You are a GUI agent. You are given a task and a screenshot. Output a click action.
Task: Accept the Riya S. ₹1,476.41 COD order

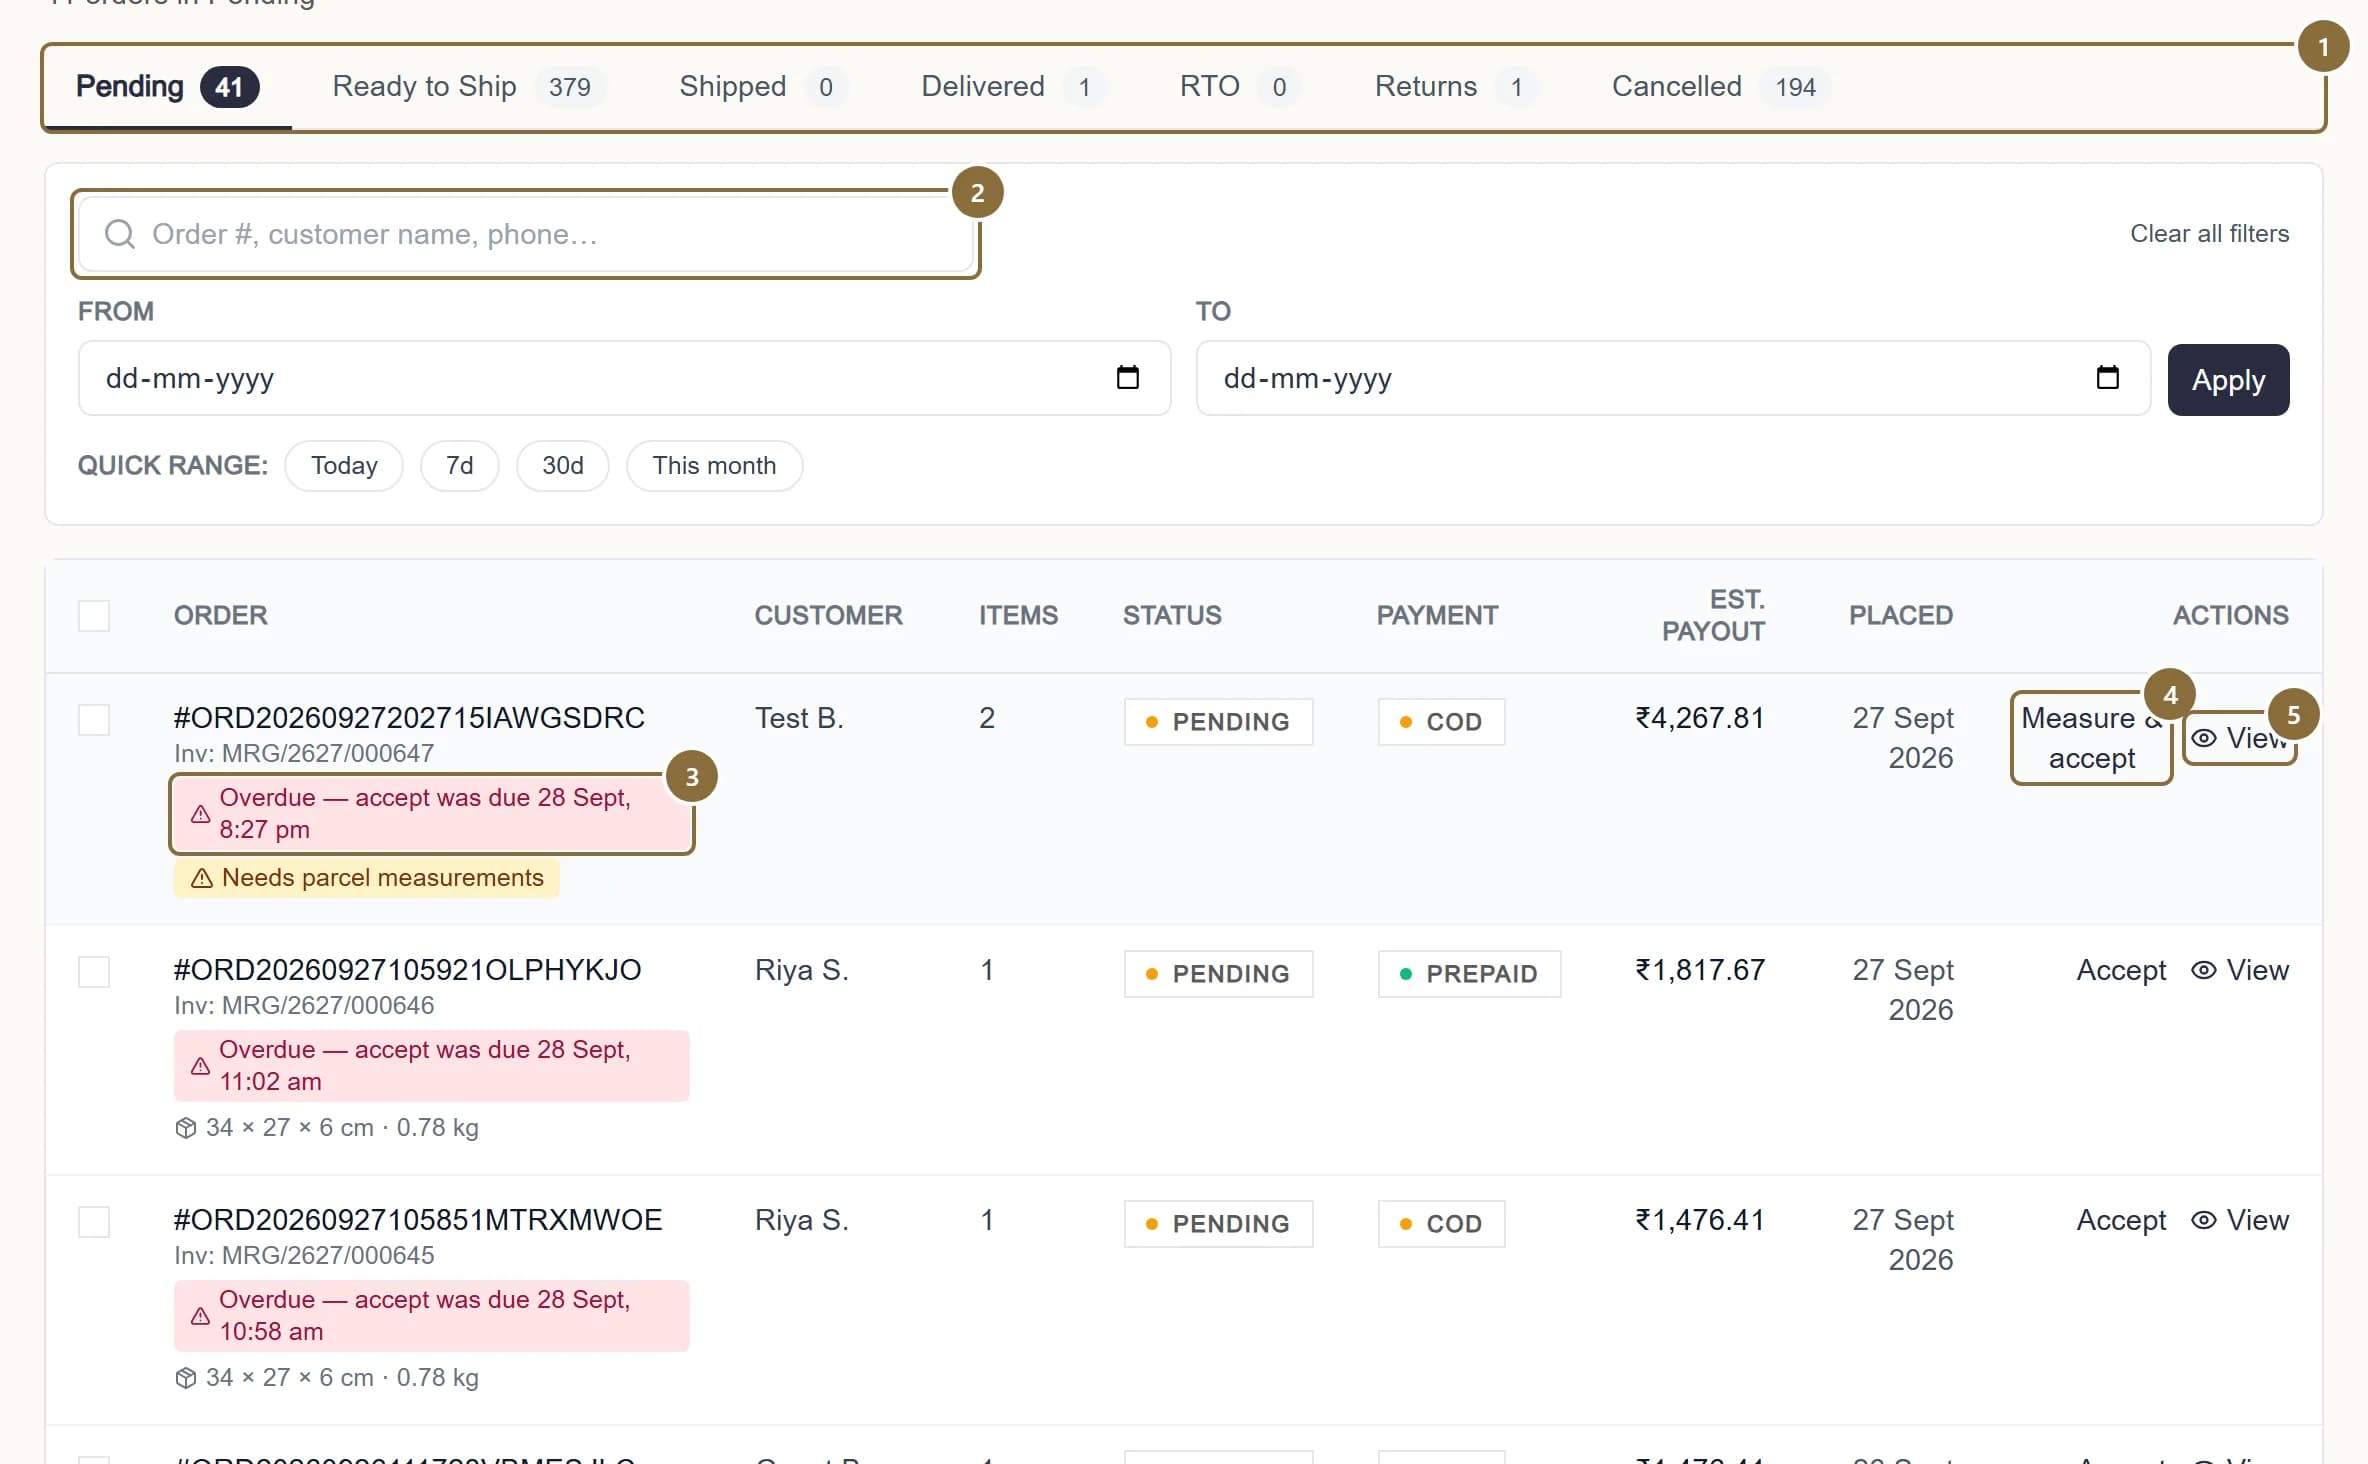(2121, 1220)
